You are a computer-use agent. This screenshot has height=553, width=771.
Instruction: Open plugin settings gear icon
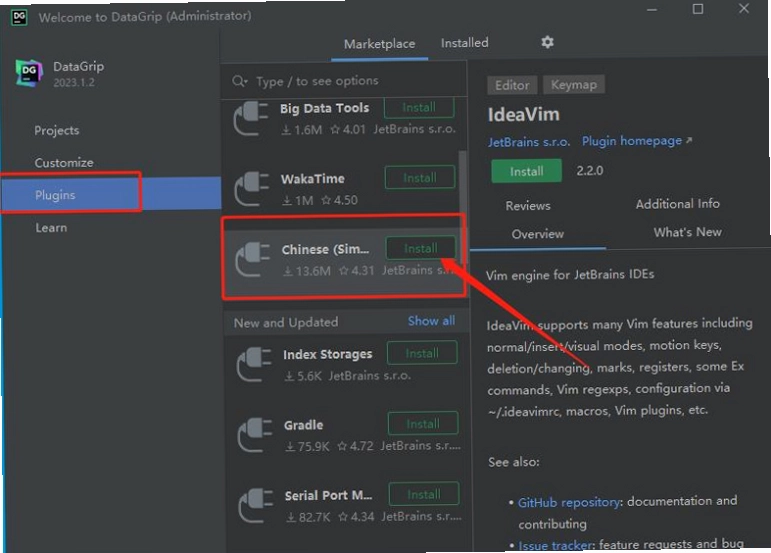pyautogui.click(x=547, y=42)
